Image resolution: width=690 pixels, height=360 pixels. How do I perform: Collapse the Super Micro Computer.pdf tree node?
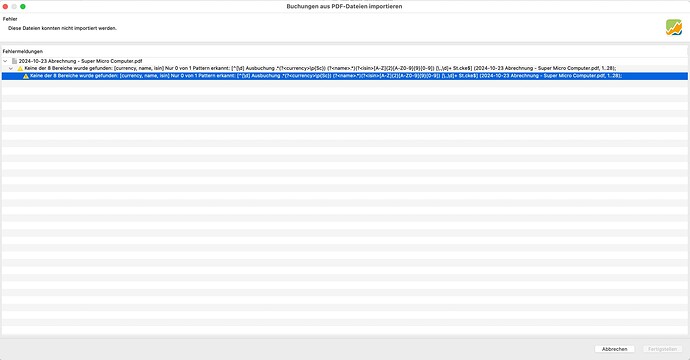5,61
